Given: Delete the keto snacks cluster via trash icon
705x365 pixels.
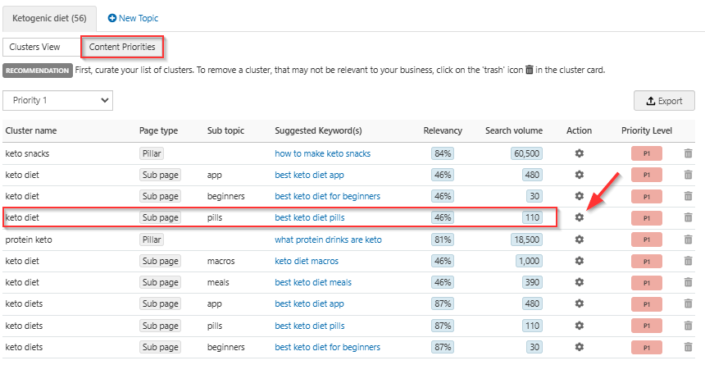Looking at the screenshot, I should pyautogui.click(x=688, y=153).
